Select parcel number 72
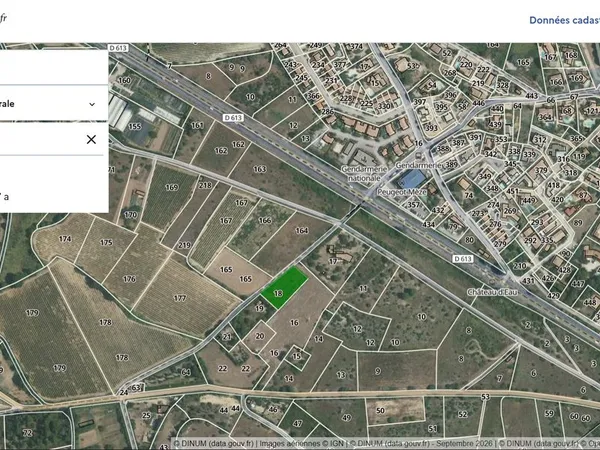Screen dimensions: 600x450 click(28, 433)
